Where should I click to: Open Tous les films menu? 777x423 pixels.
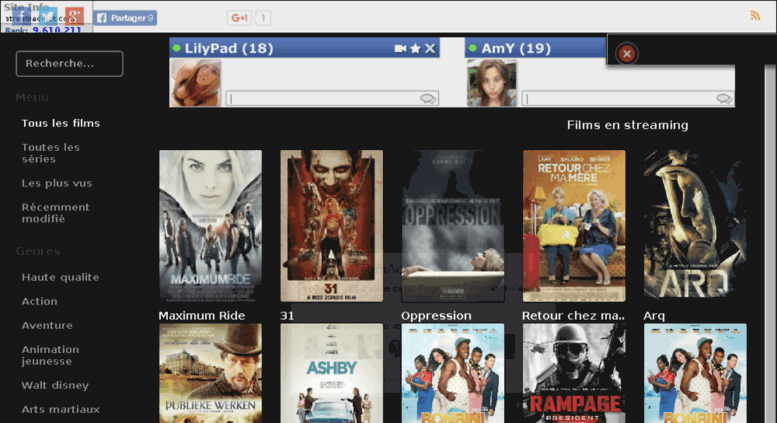pos(60,123)
